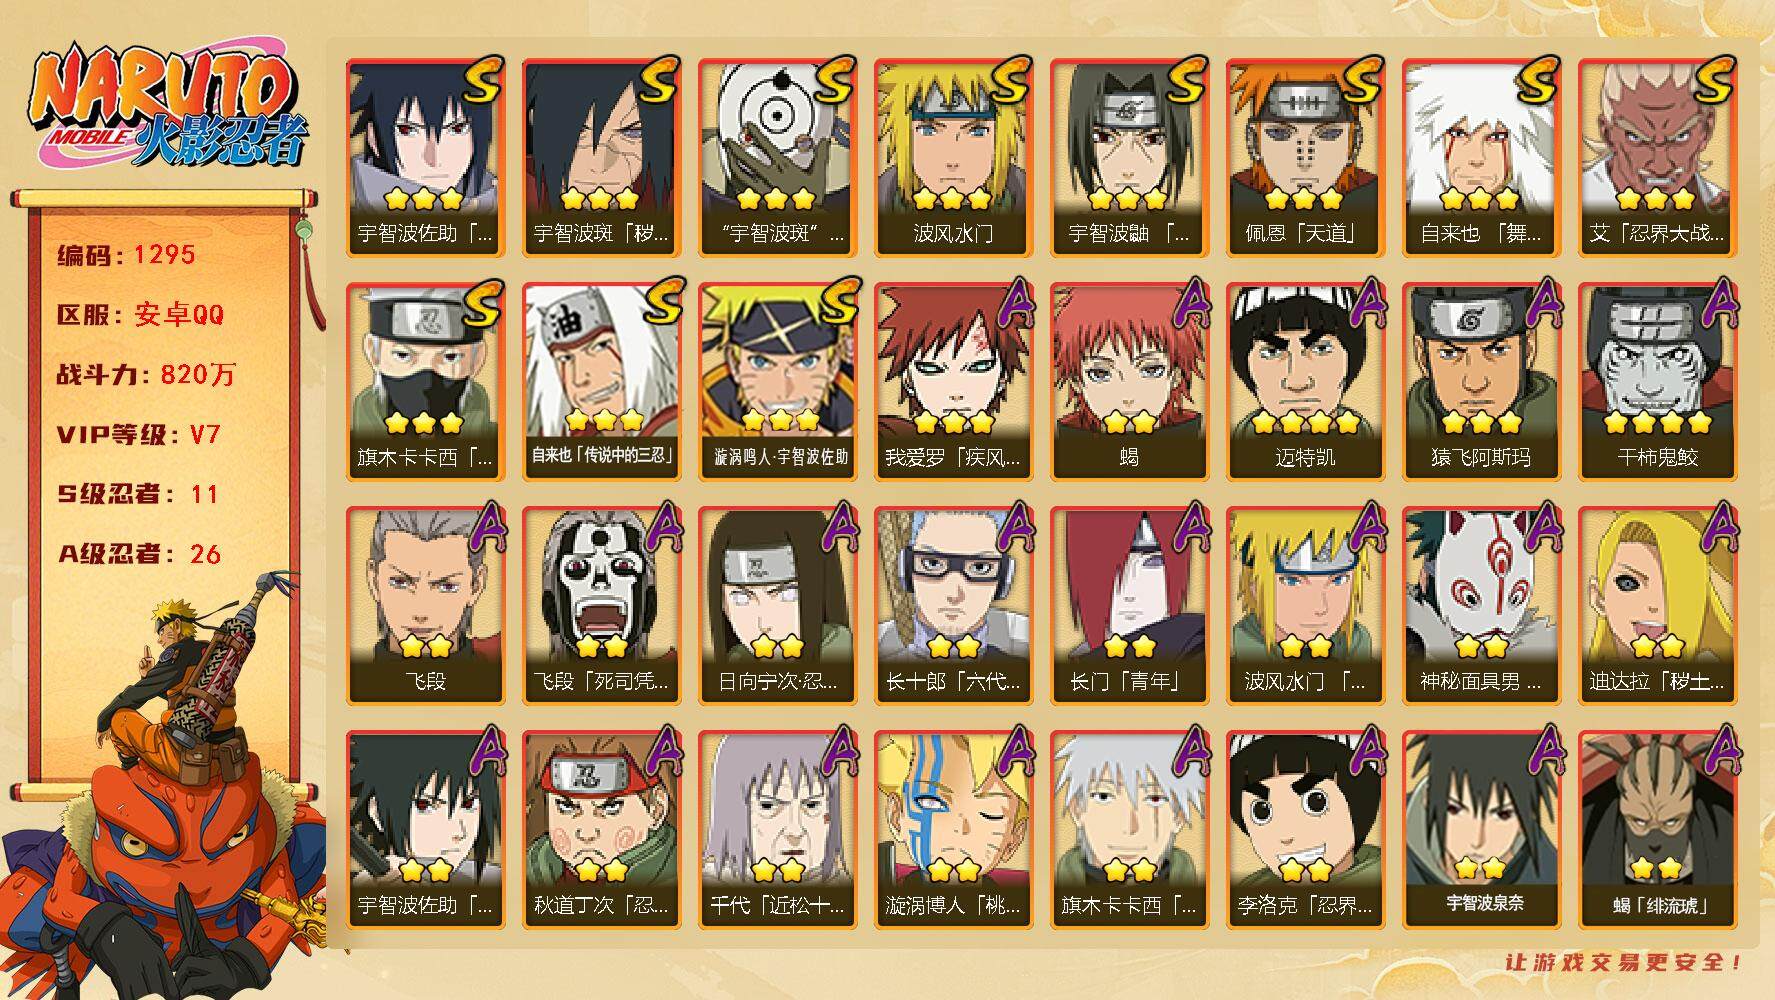The width and height of the screenshot is (1775, 1000).
Task: Click the 宇智波泉奈 ninja card
Action: pyautogui.click(x=1481, y=829)
